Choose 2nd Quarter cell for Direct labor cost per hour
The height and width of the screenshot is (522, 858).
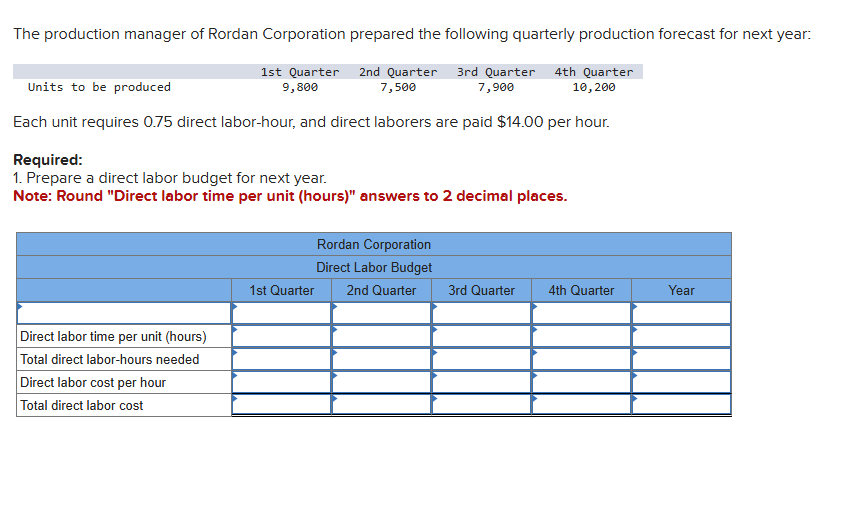pyautogui.click(x=381, y=382)
